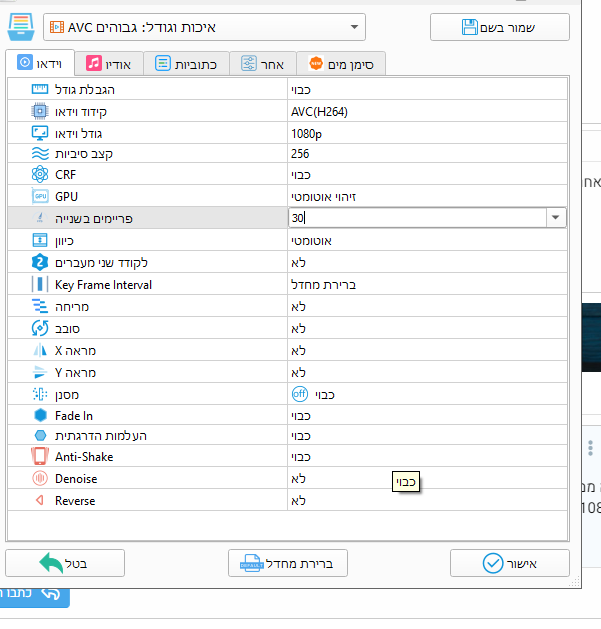Click the Key Frame Interval default value
Image resolution: width=601 pixels, height=629 pixels.
(x=323, y=285)
